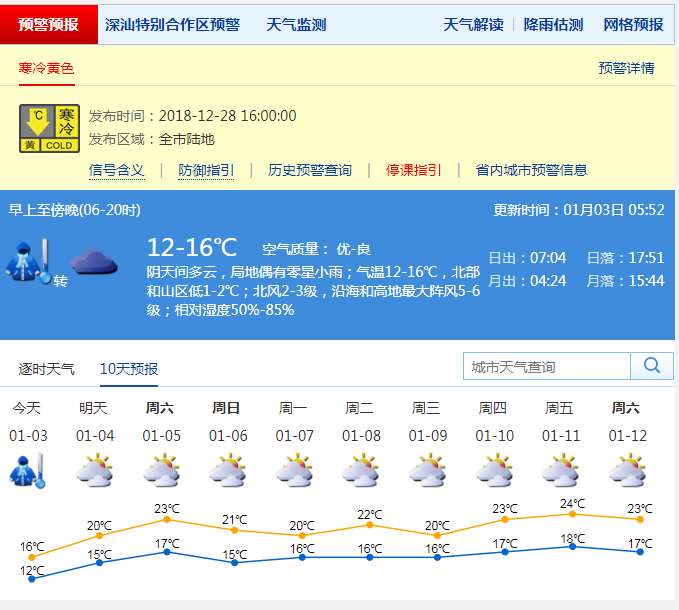Click the 城市天气查询 search field
This screenshot has width=679, height=610.
pos(546,367)
